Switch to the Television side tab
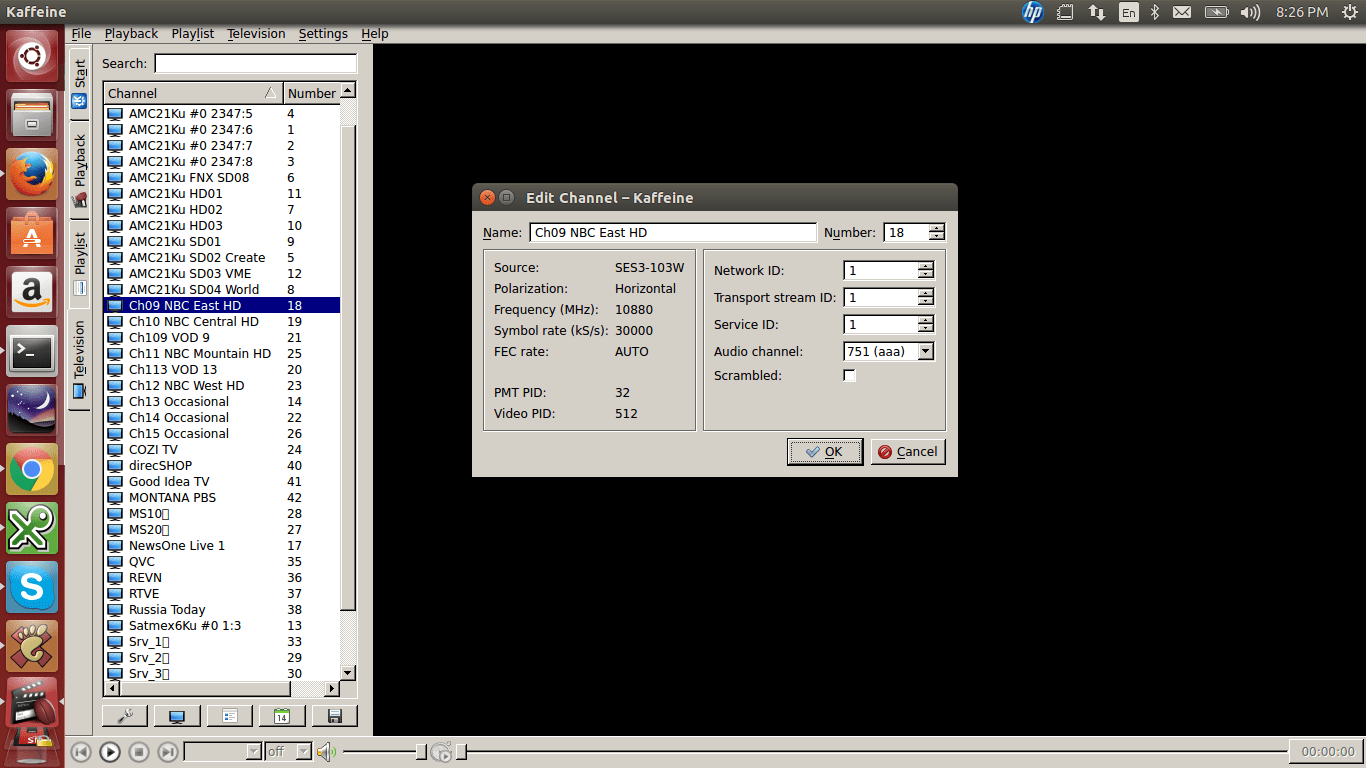Image resolution: width=1366 pixels, height=768 pixels. [79, 360]
